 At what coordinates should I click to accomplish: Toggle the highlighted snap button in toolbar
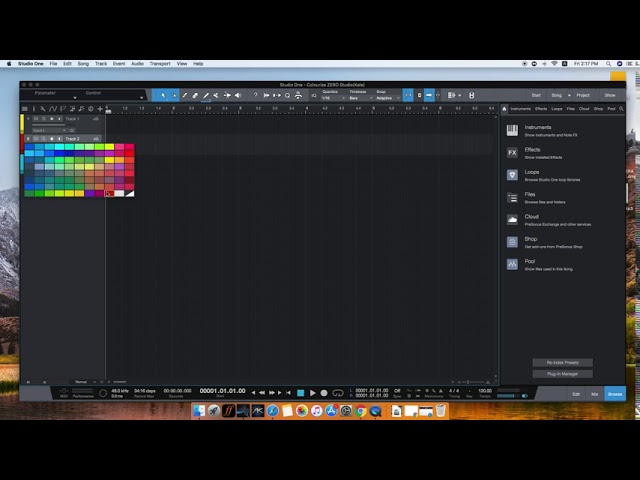pos(408,95)
